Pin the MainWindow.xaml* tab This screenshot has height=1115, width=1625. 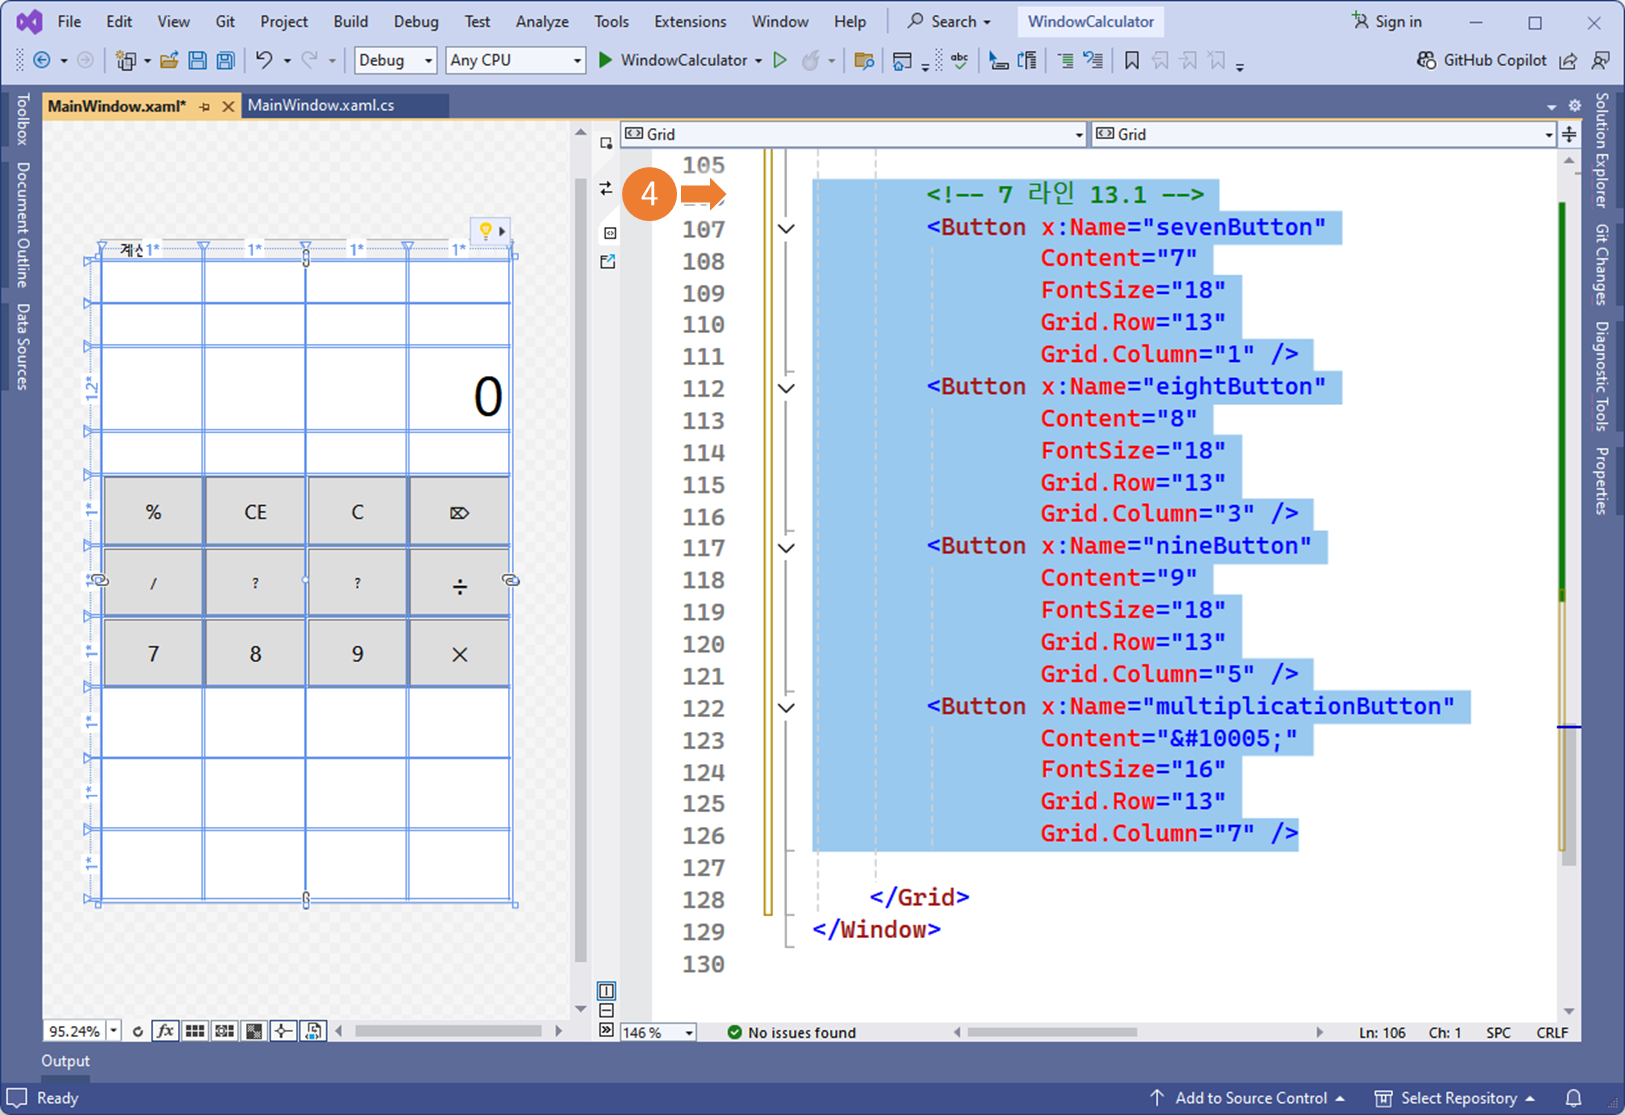(205, 106)
